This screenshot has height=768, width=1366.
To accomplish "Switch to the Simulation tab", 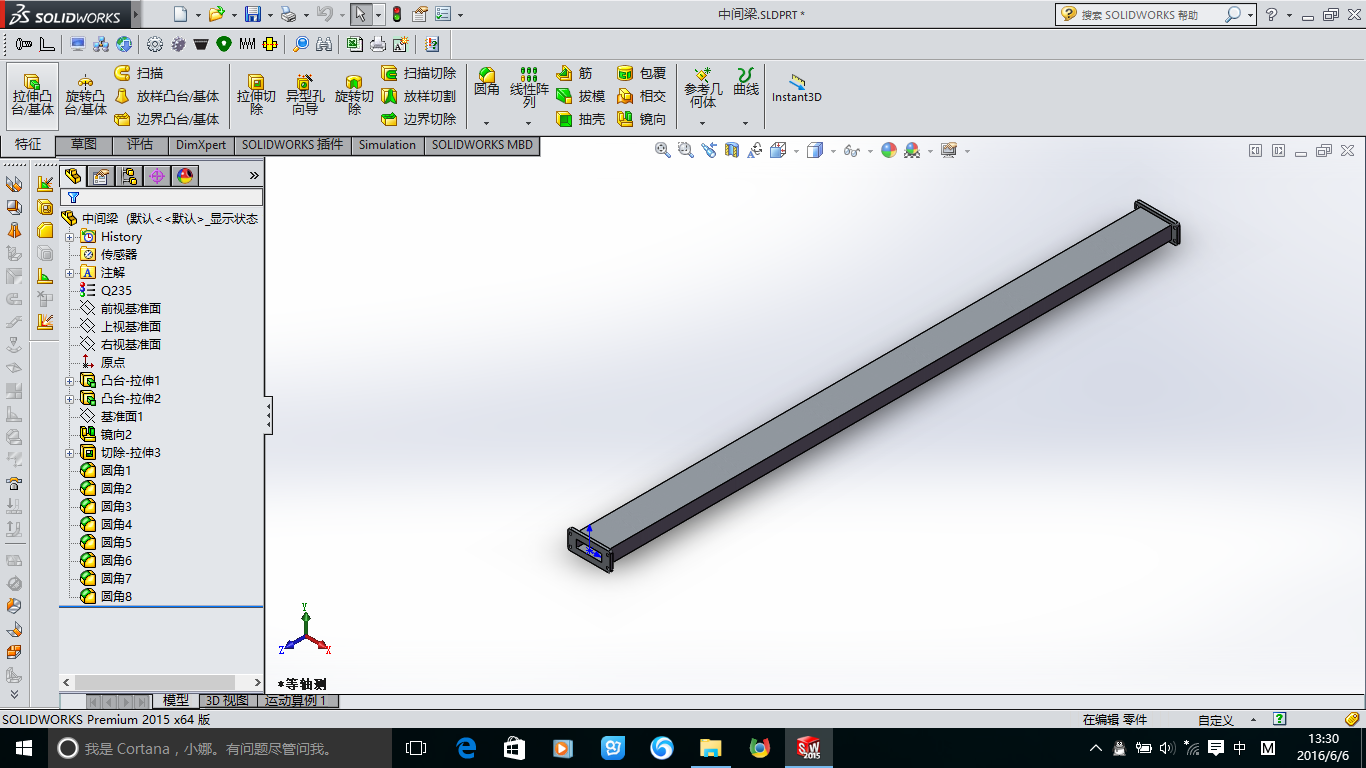I will pos(388,145).
